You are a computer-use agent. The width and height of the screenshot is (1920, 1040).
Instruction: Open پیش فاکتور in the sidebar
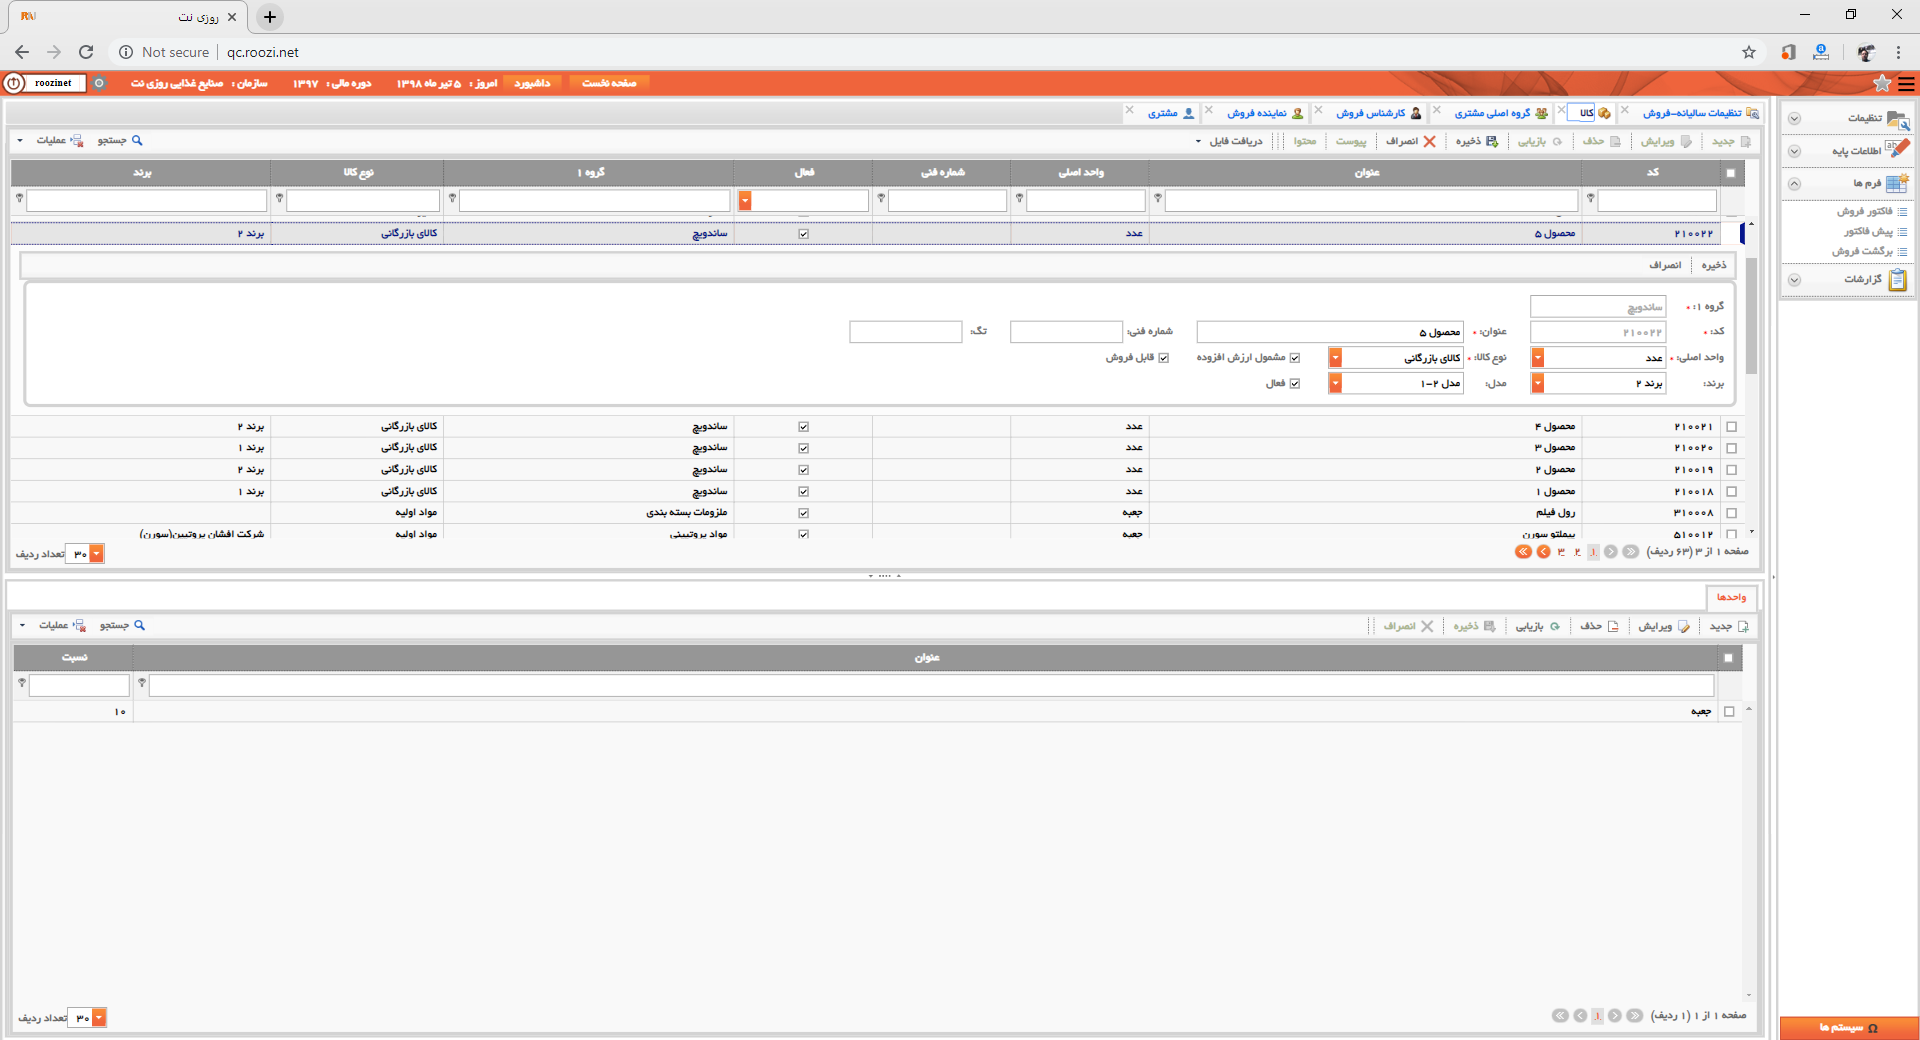(x=1868, y=232)
